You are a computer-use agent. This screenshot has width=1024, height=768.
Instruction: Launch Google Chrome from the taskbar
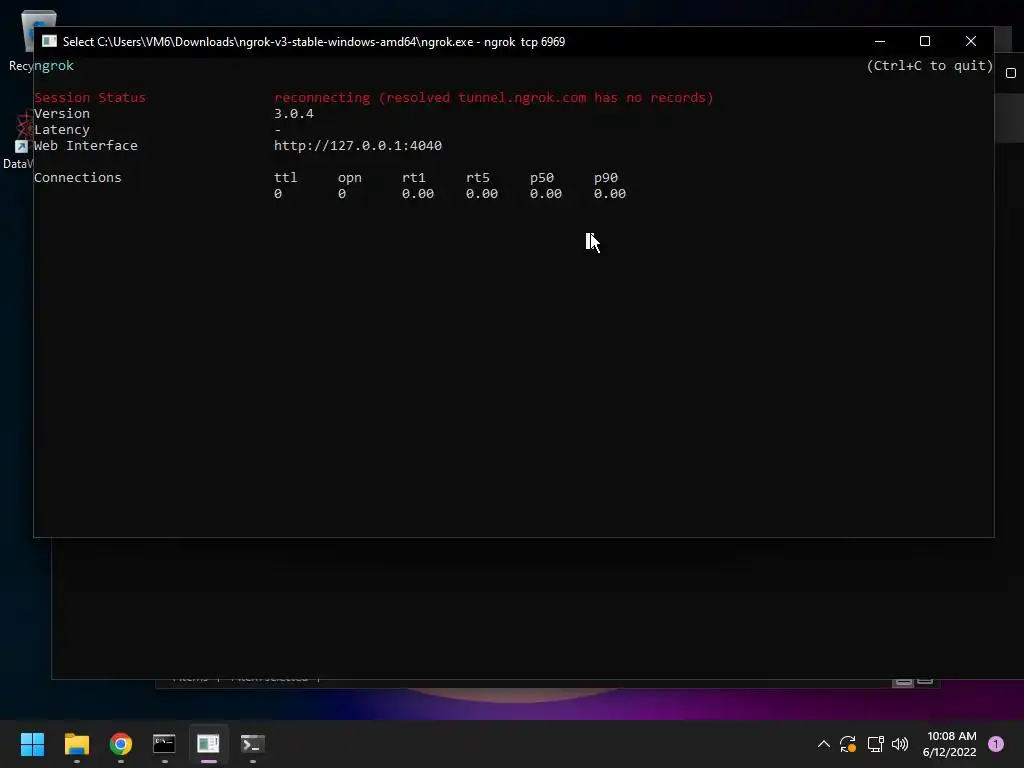[121, 744]
